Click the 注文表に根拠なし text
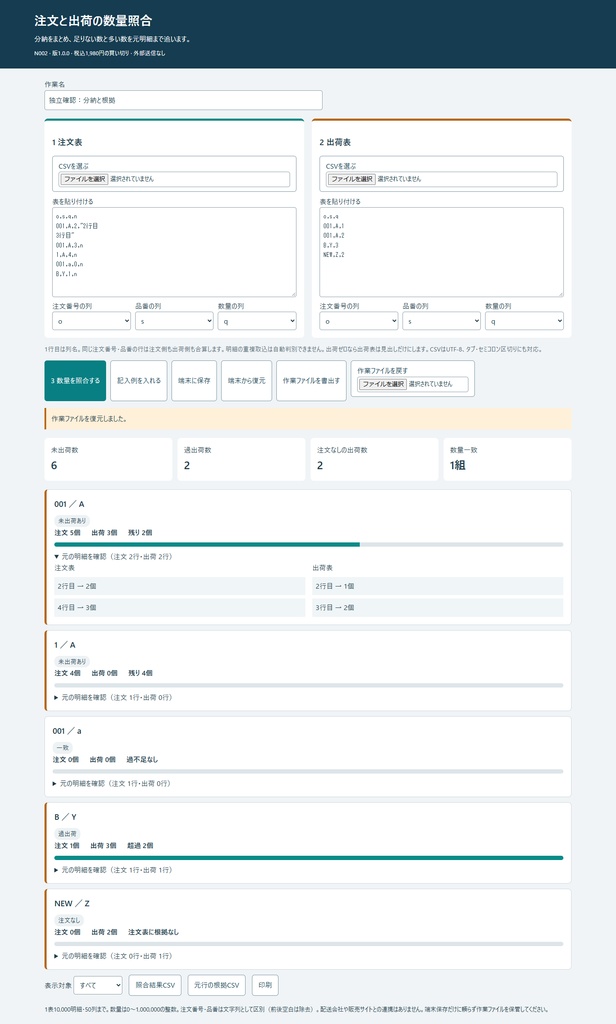 coord(154,932)
